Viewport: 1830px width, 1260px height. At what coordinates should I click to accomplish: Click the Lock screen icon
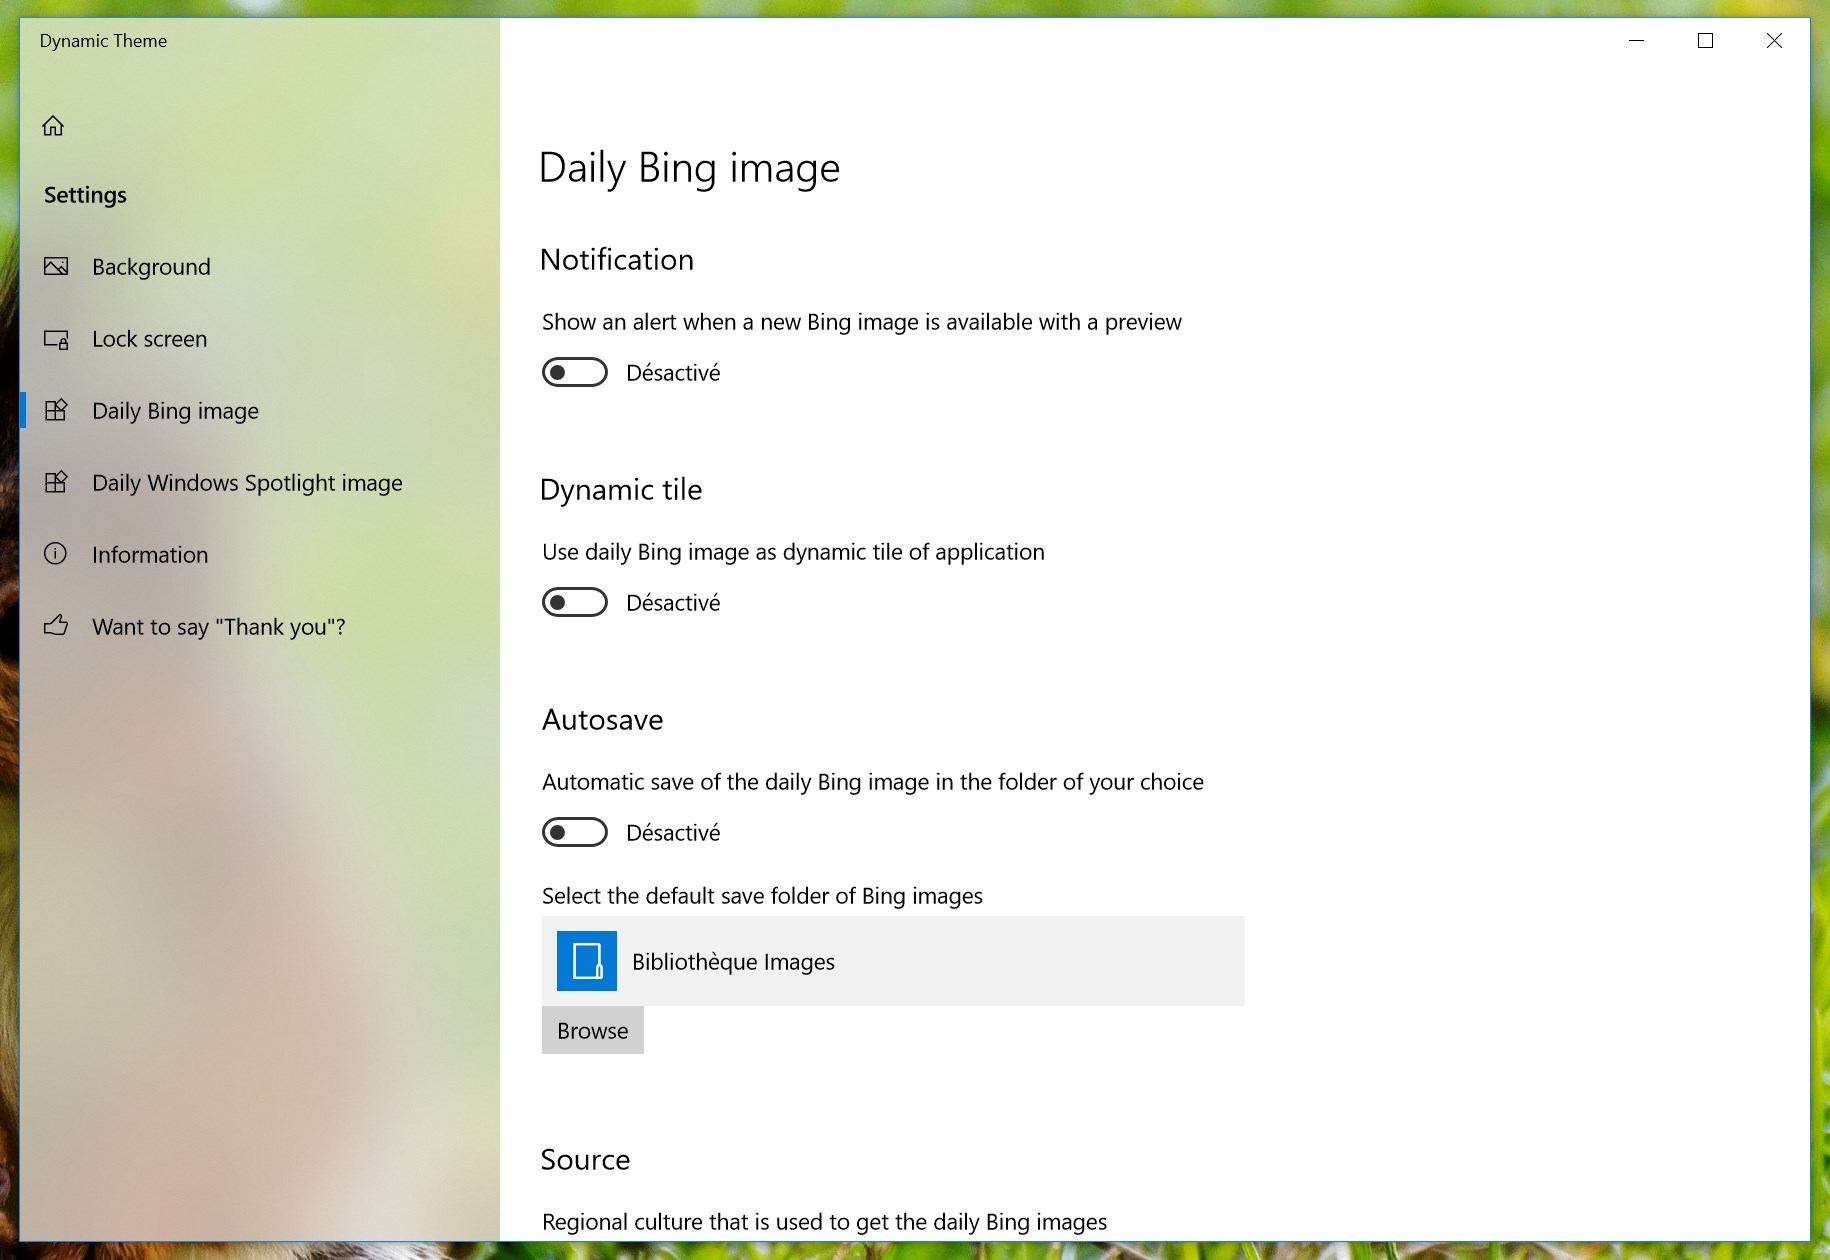pos(56,339)
